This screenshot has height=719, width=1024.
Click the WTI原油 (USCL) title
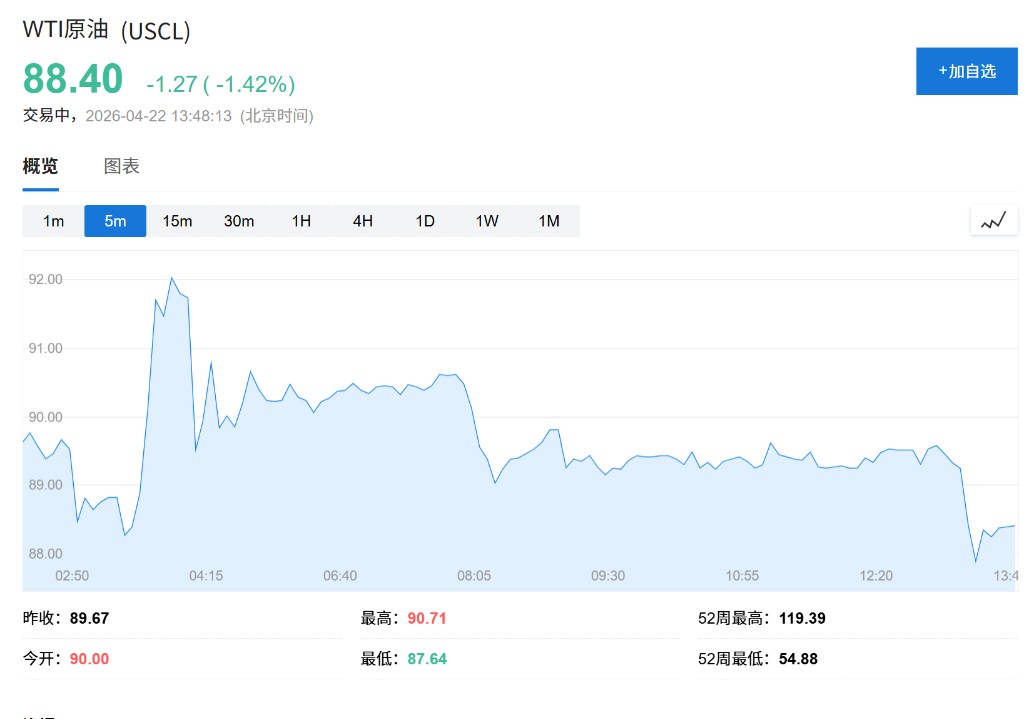106,31
